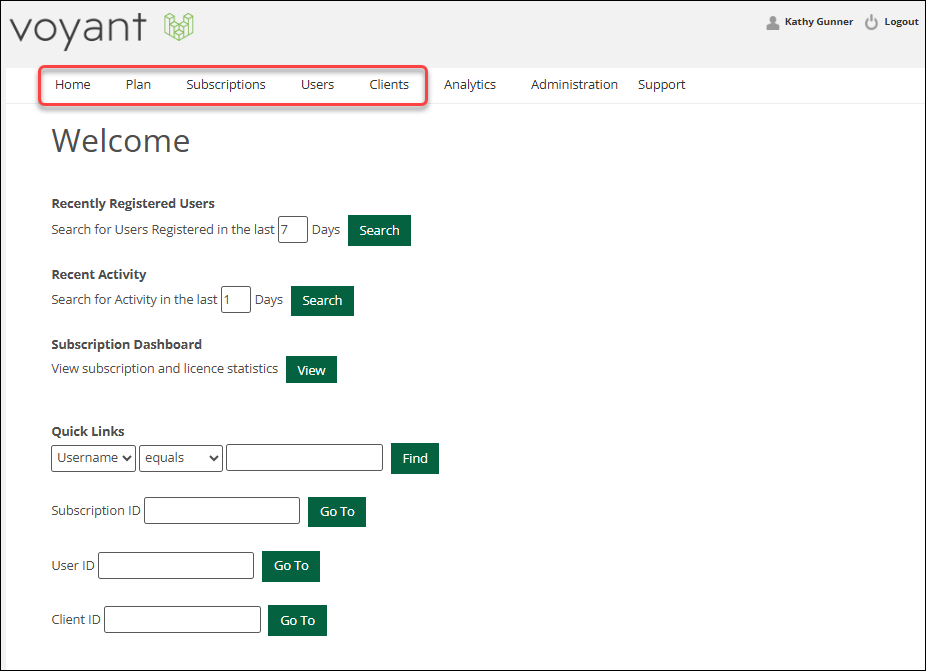This screenshot has width=926, height=671.
Task: Click the User ID input field
Action: pos(176,565)
